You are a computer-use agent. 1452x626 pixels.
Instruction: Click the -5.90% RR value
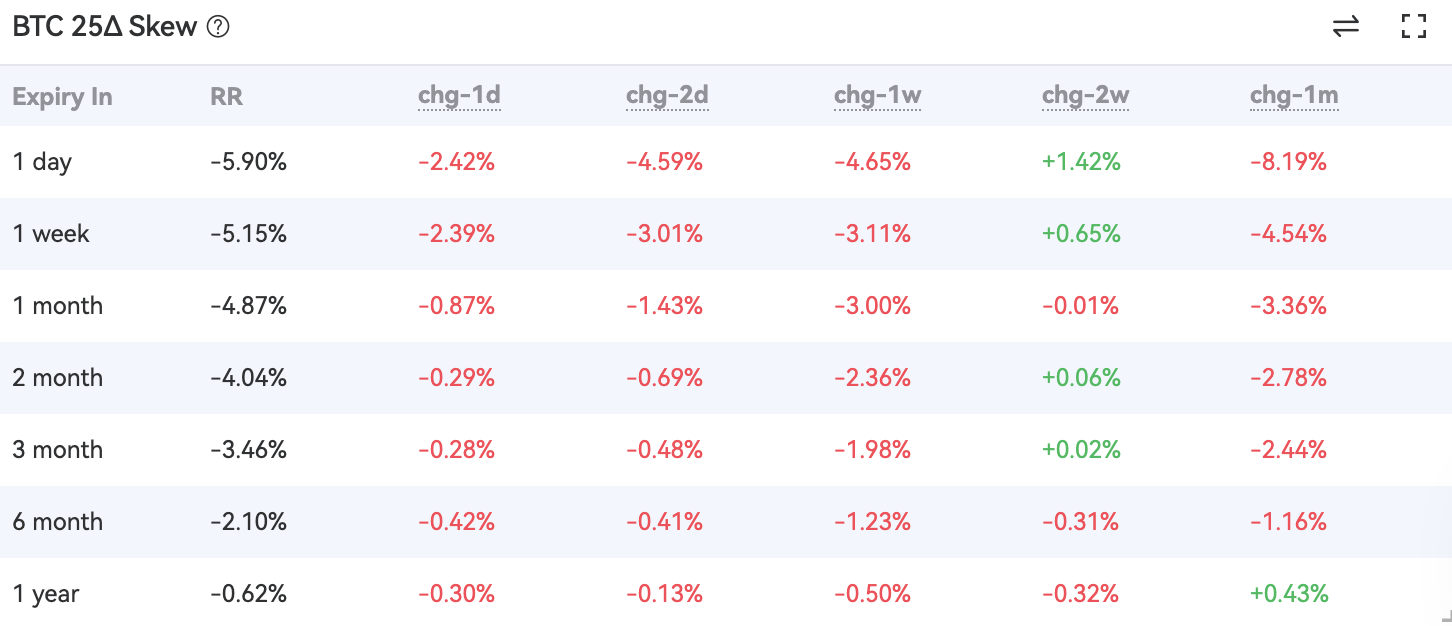248,162
